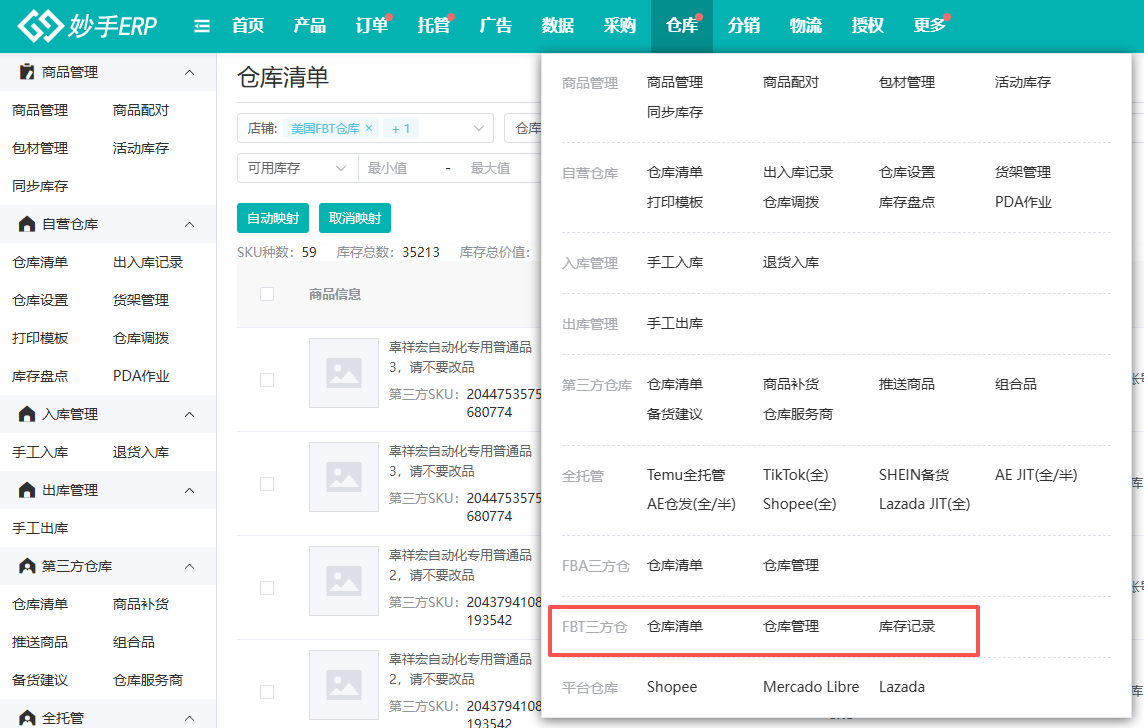Image resolution: width=1144 pixels, height=728 pixels.
Task: Check the second product row checkbox
Action: [267, 484]
